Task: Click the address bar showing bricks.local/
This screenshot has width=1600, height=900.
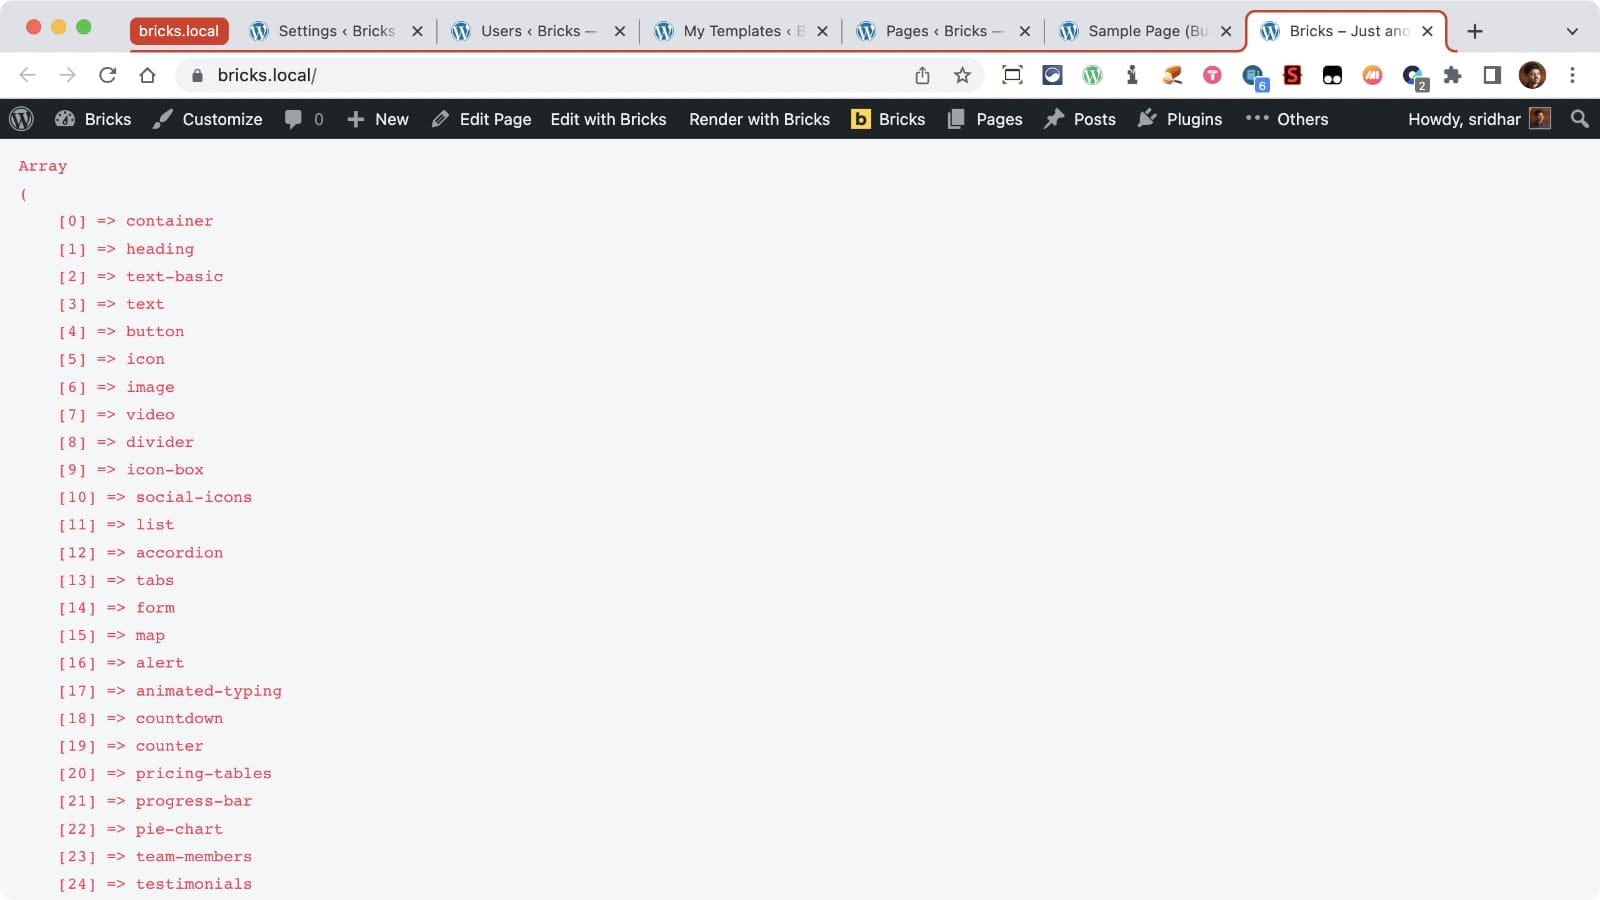Action: [x=550, y=75]
